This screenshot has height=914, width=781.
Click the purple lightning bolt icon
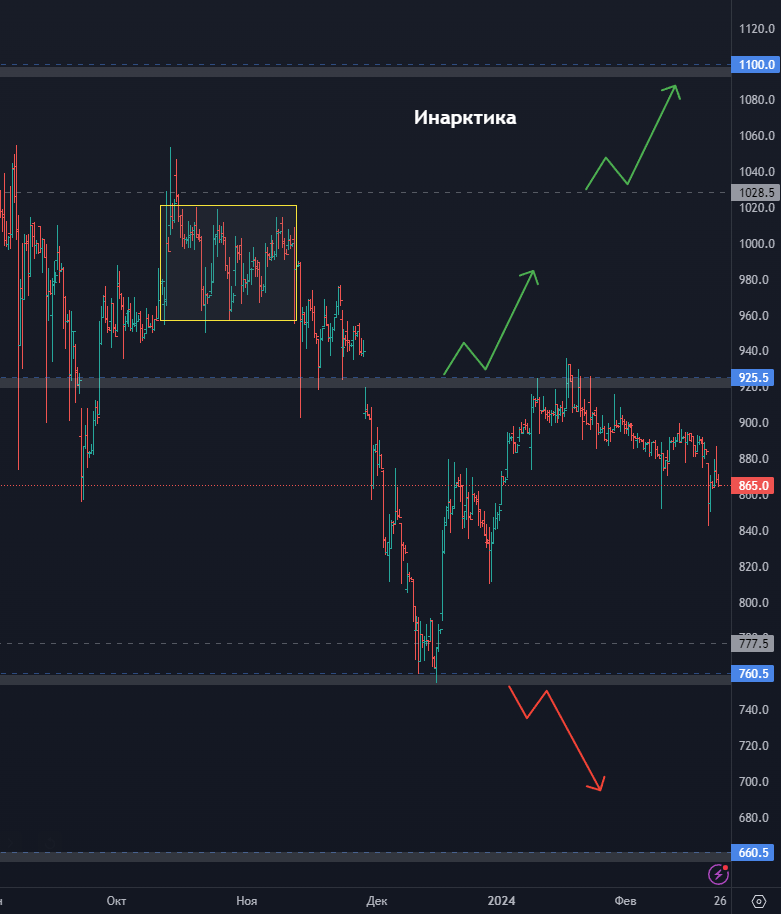pyautogui.click(x=718, y=875)
